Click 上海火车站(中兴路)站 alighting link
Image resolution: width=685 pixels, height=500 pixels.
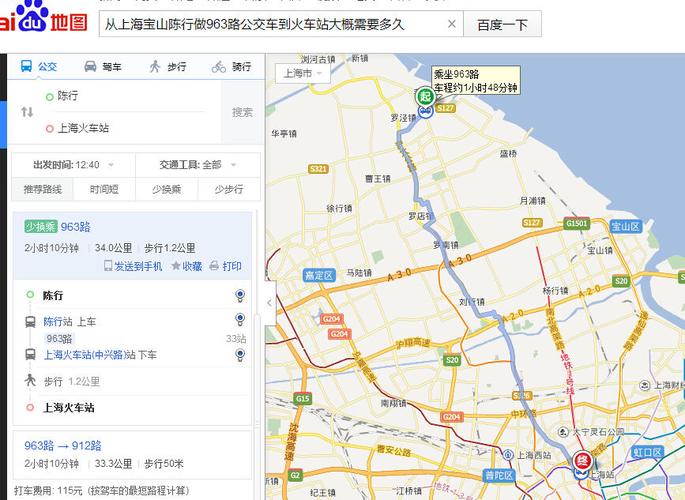[x=90, y=355]
